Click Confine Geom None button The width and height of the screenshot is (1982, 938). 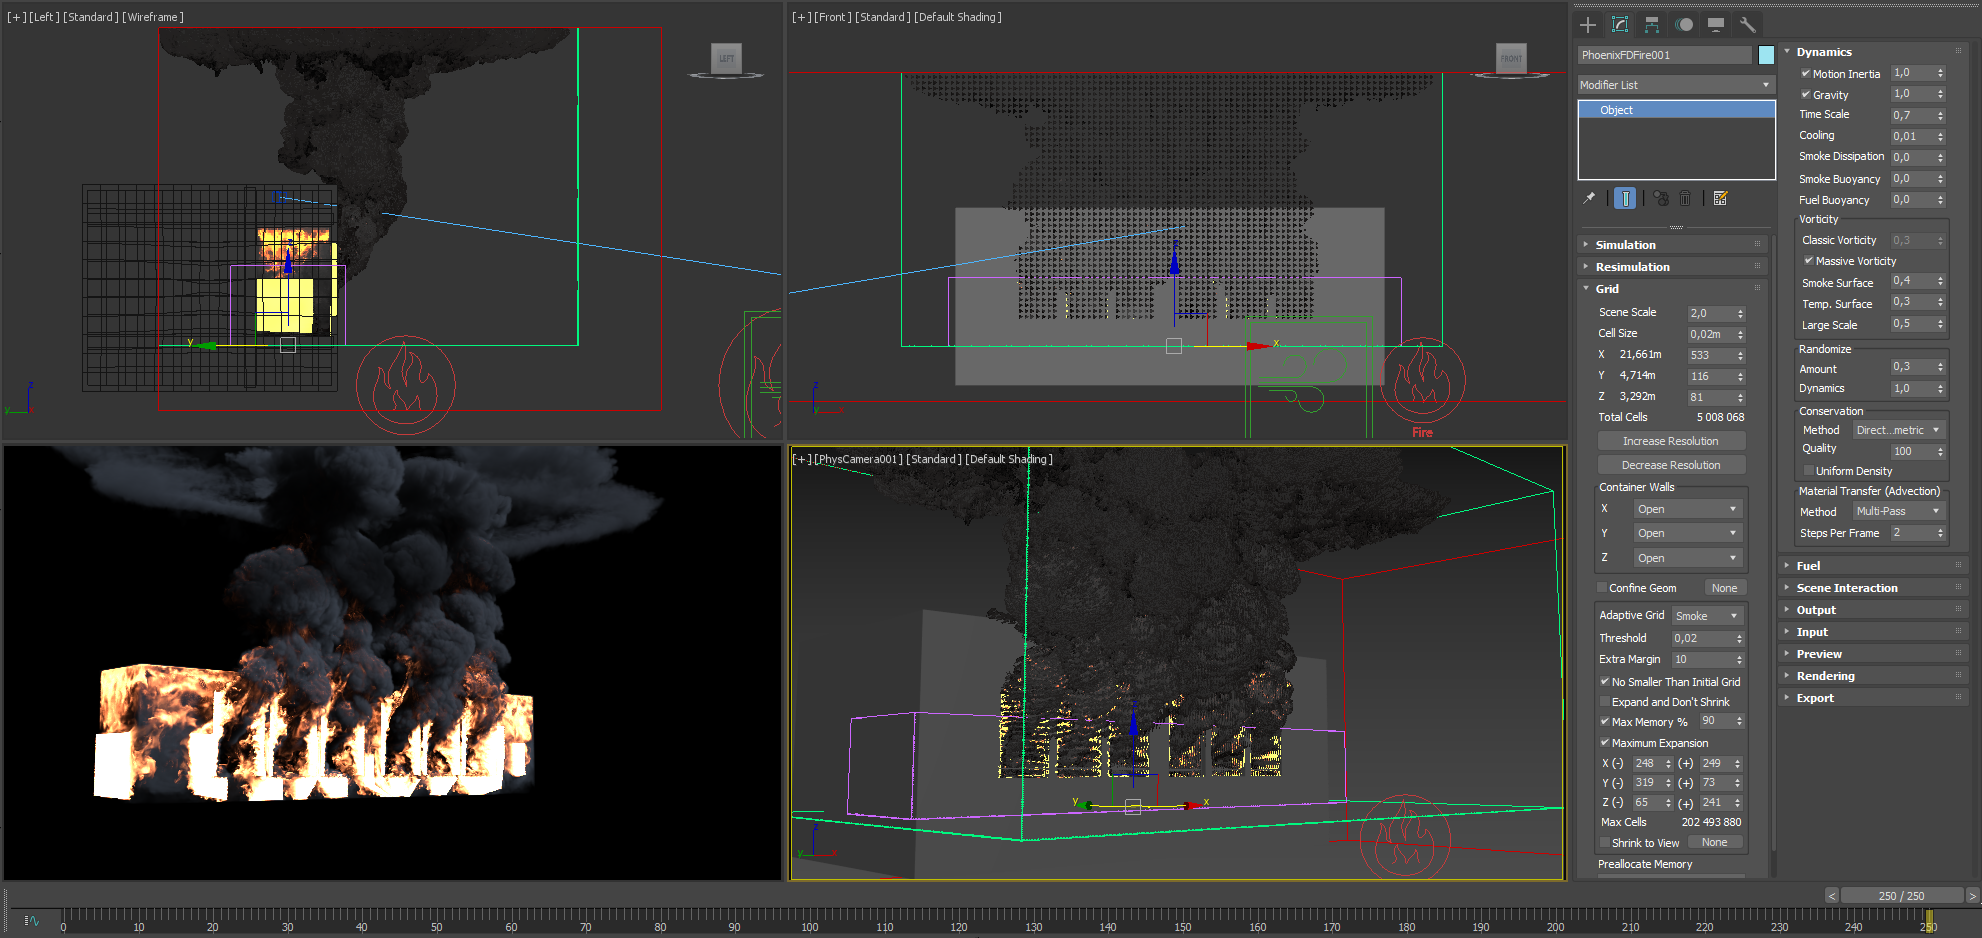coord(1725,588)
